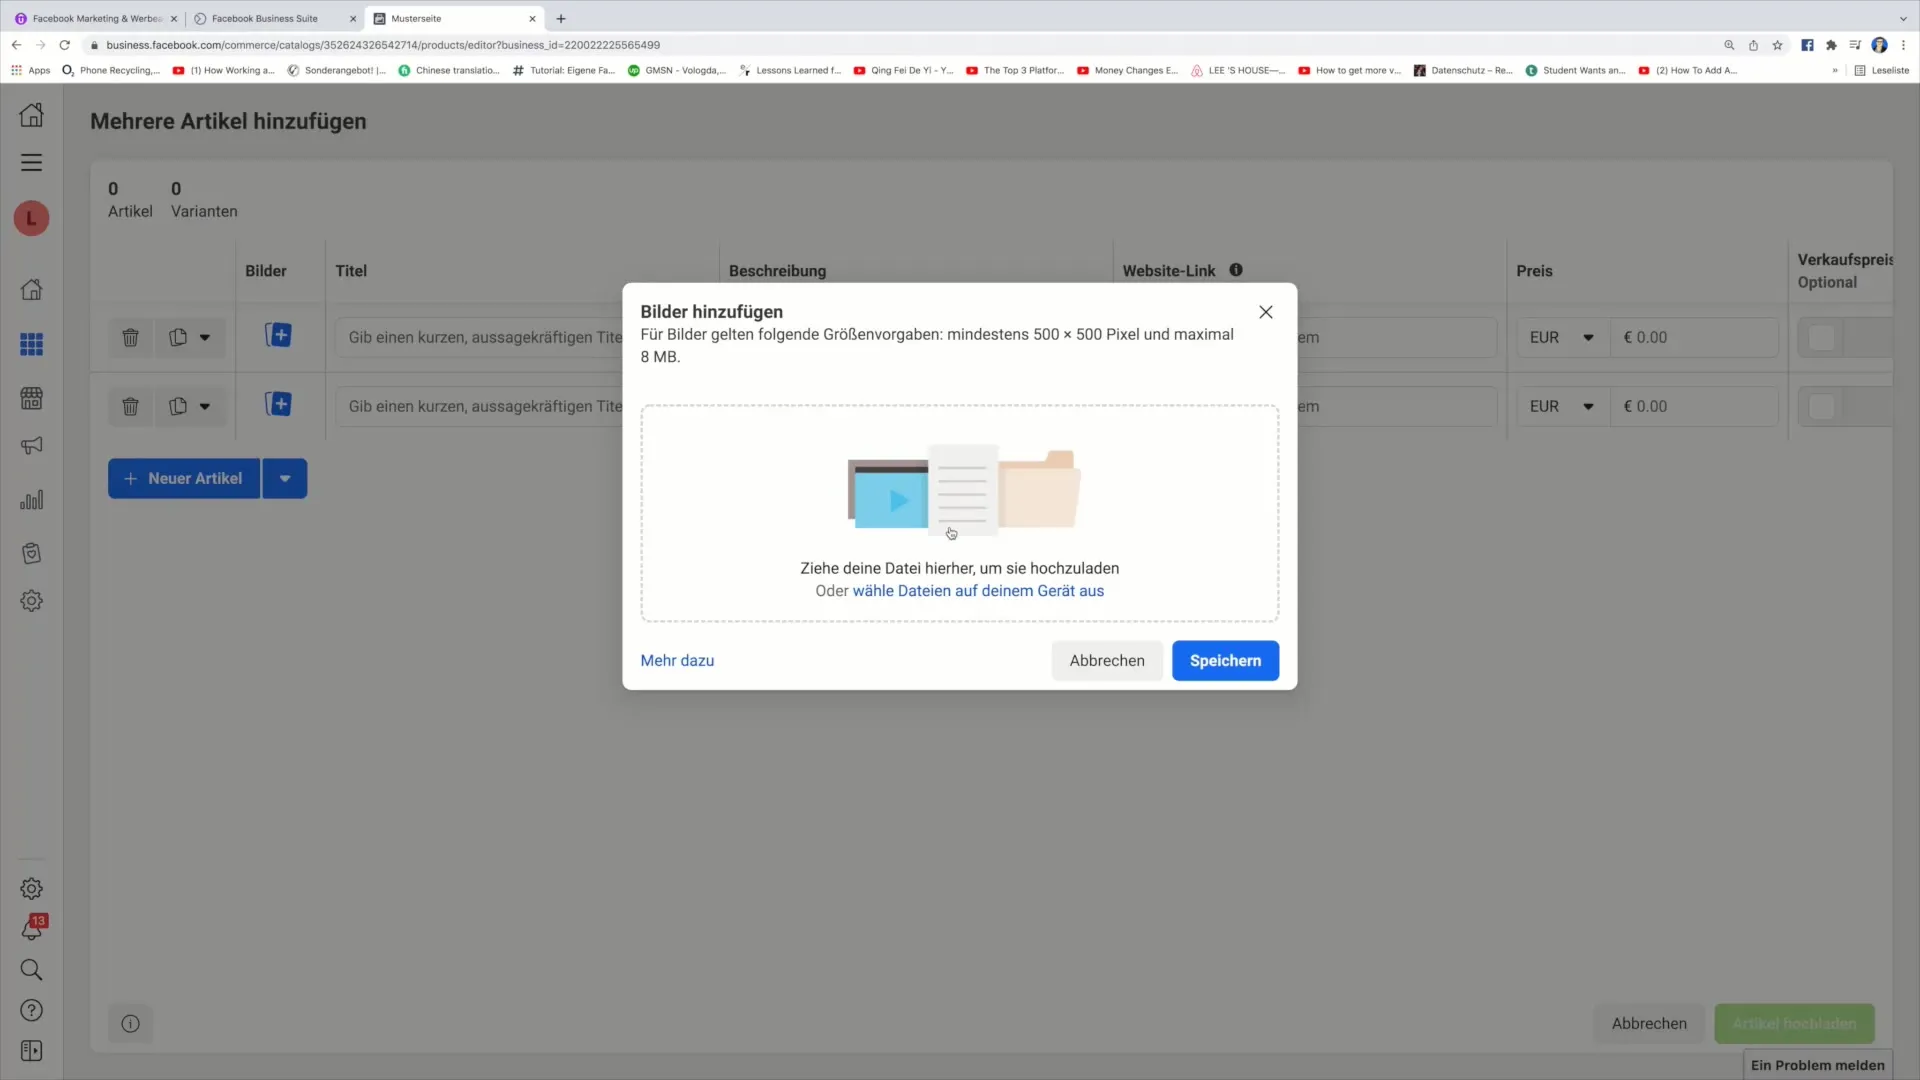The width and height of the screenshot is (1920, 1080).
Task: Open the EUR currency dropdown in the second row
Action: (x=1562, y=406)
